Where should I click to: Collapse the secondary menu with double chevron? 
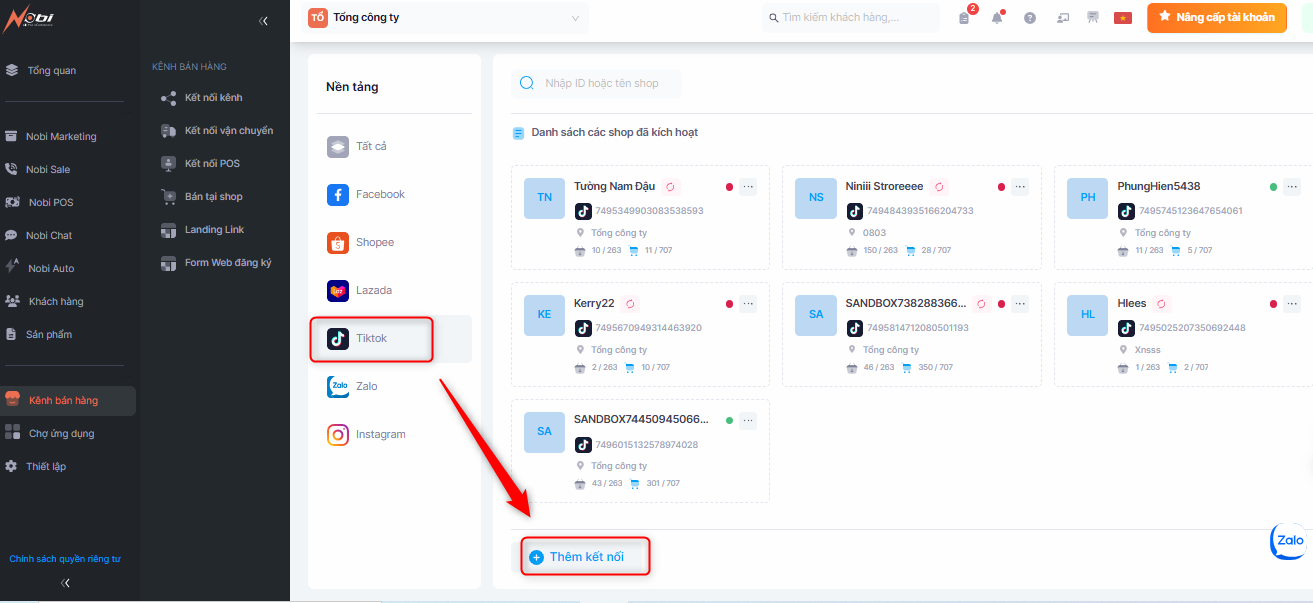click(x=263, y=20)
